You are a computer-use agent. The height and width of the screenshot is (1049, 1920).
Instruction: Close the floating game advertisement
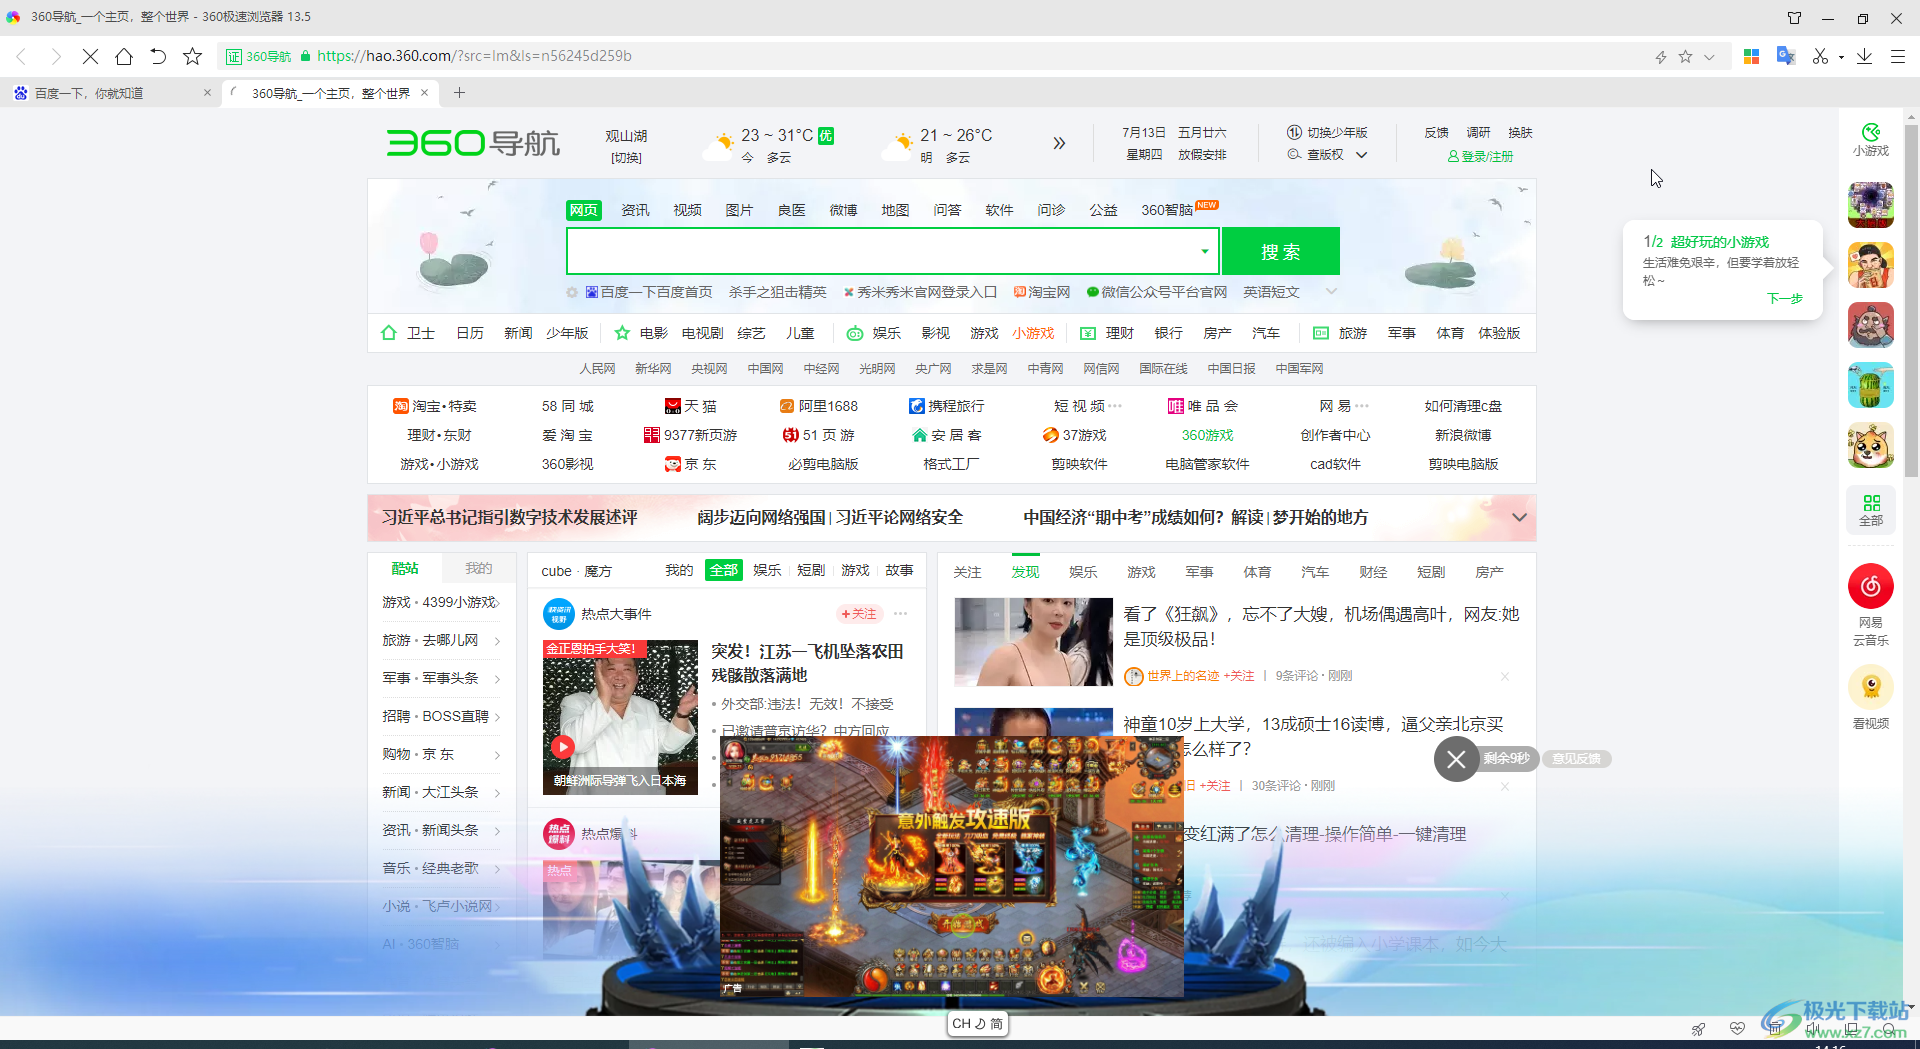point(1456,759)
